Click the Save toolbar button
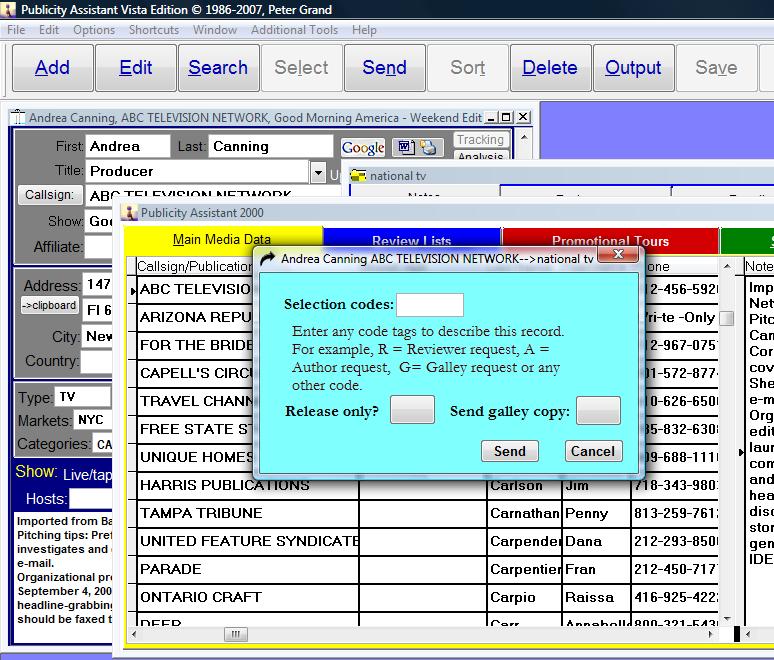This screenshot has height=660, width=774. tap(716, 68)
